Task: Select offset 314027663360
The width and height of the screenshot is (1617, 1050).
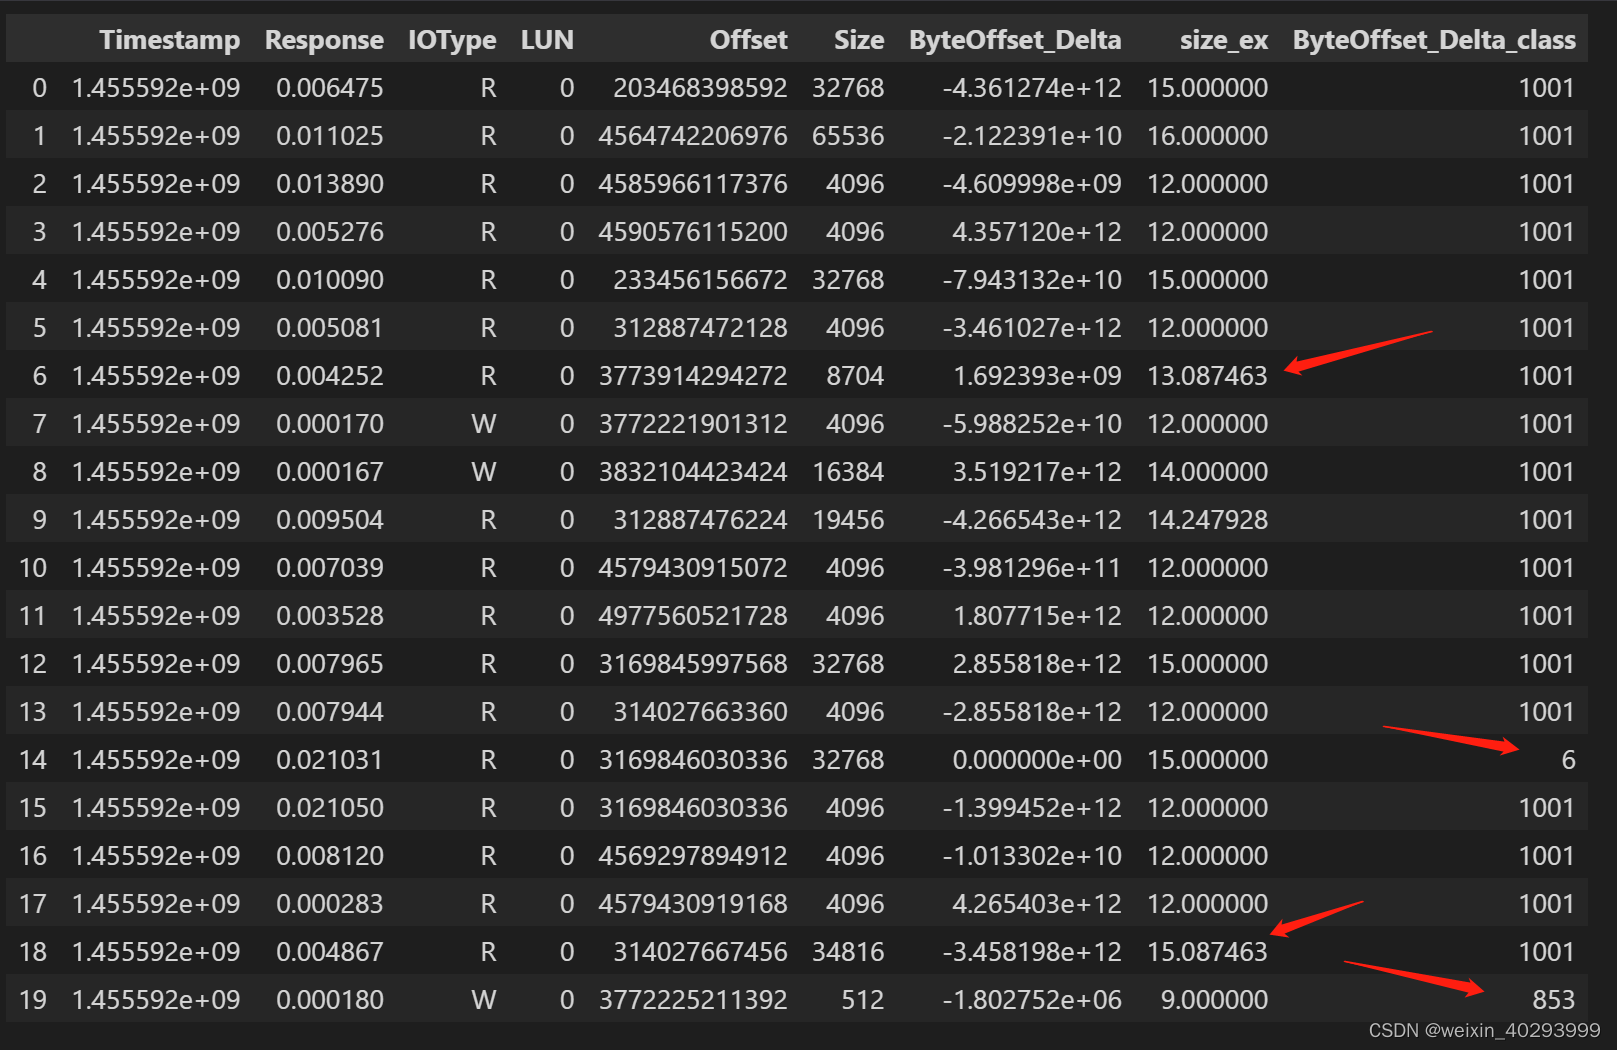Action: point(700,712)
